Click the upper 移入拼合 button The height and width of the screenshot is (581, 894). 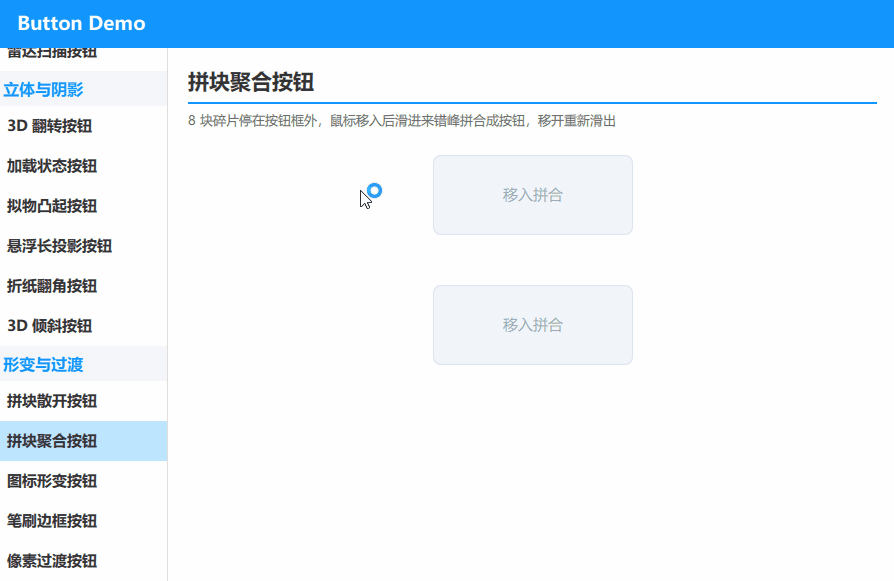coord(533,195)
